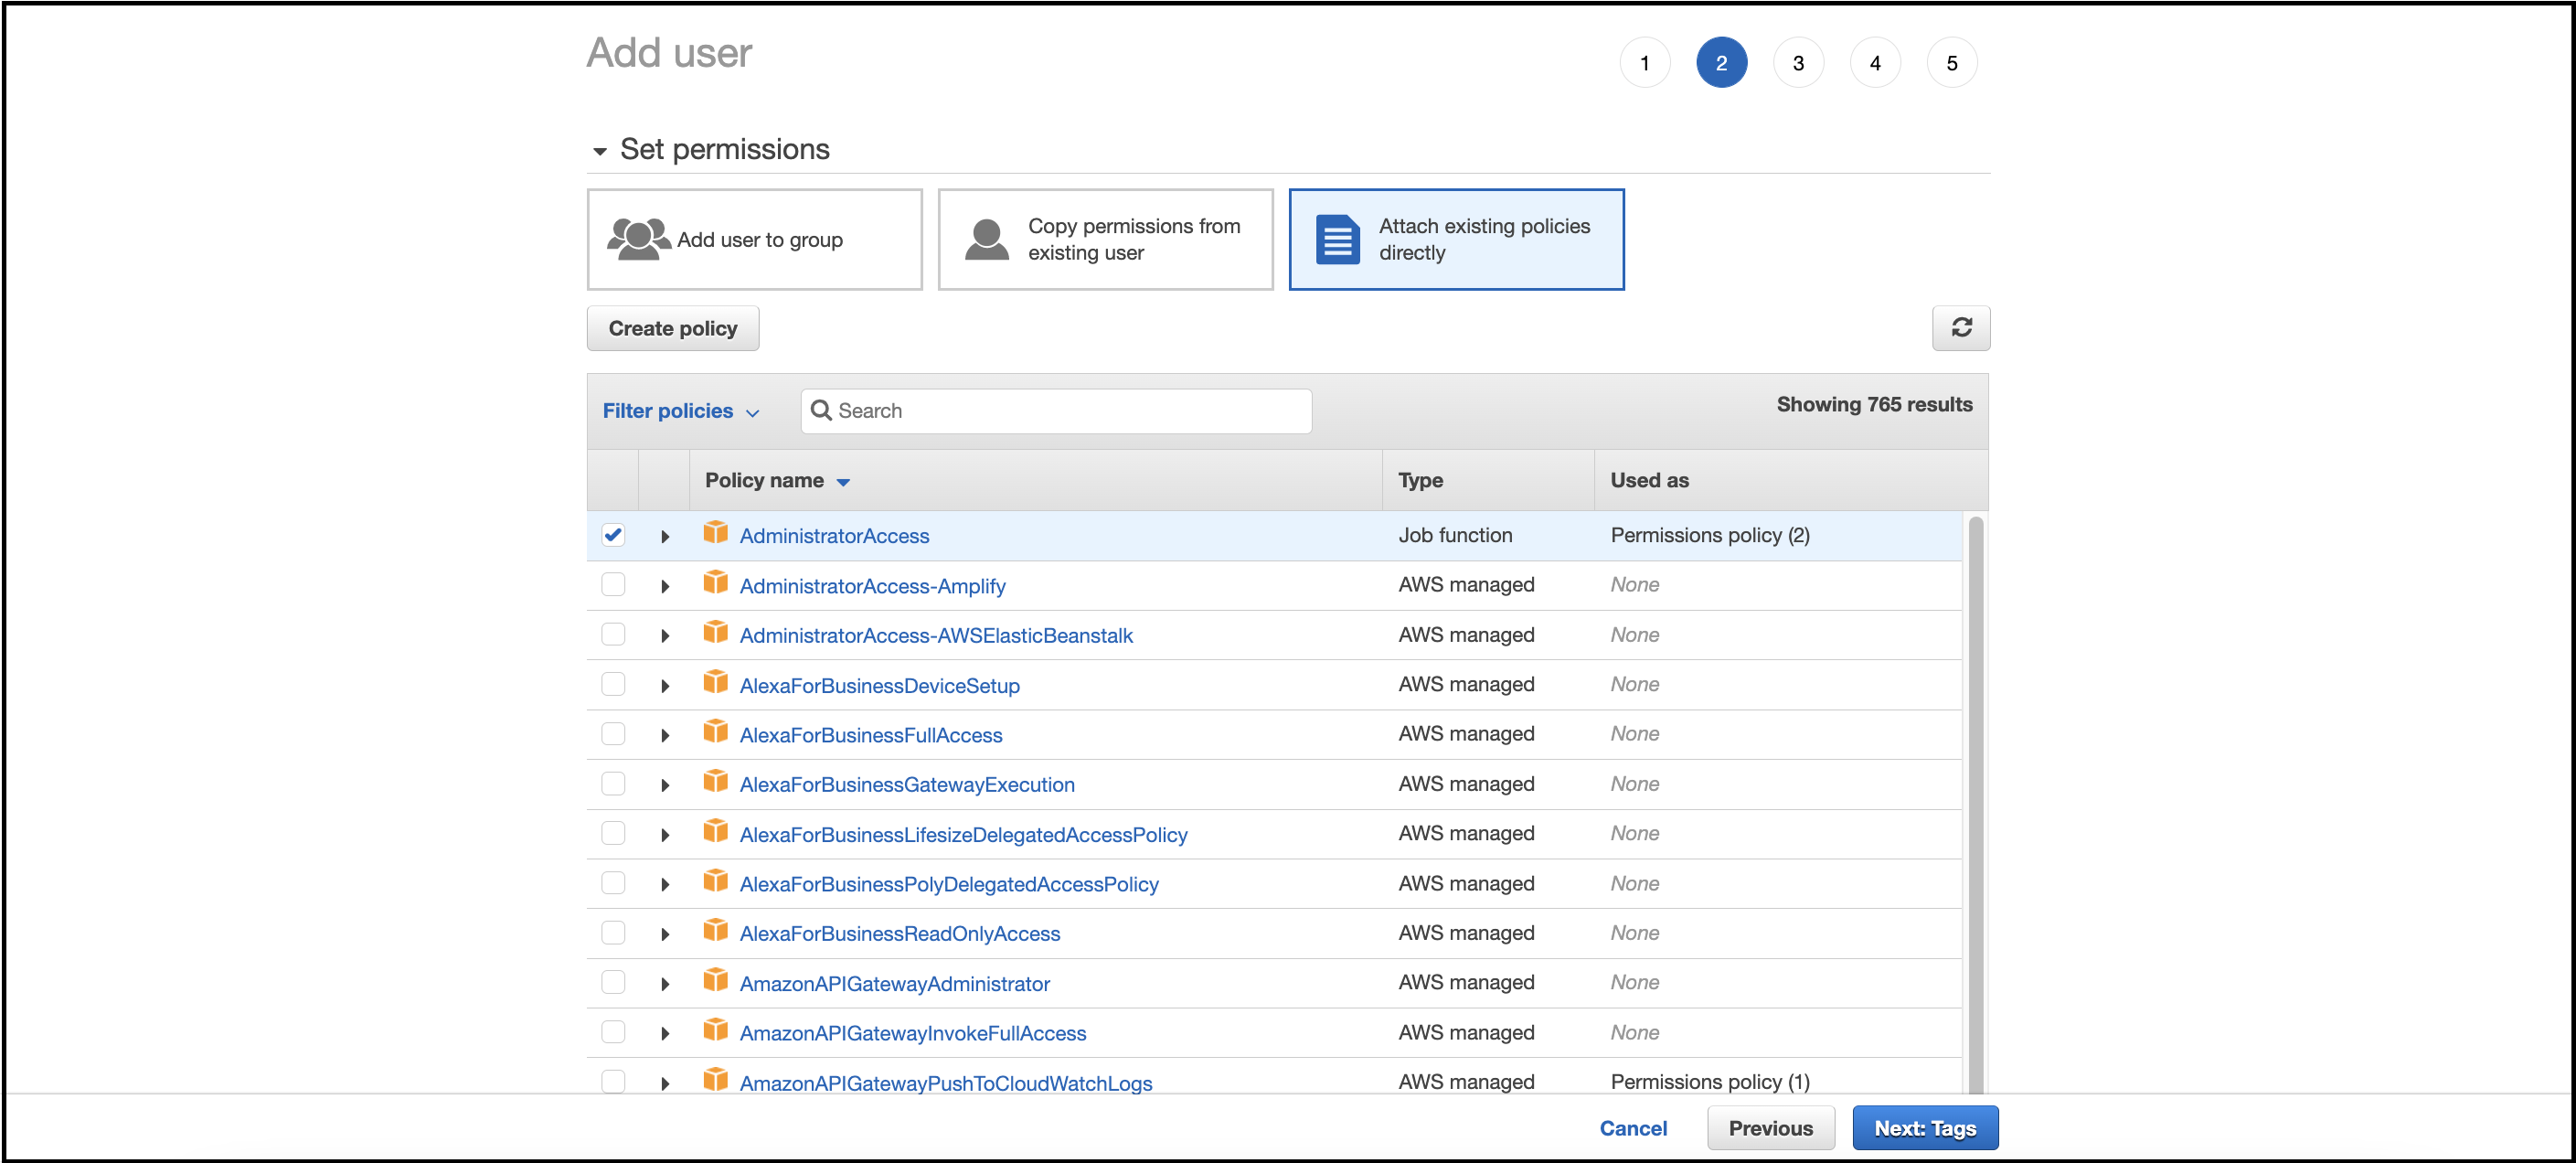Select Attach existing policies directly
The width and height of the screenshot is (2576, 1163).
tap(1456, 240)
